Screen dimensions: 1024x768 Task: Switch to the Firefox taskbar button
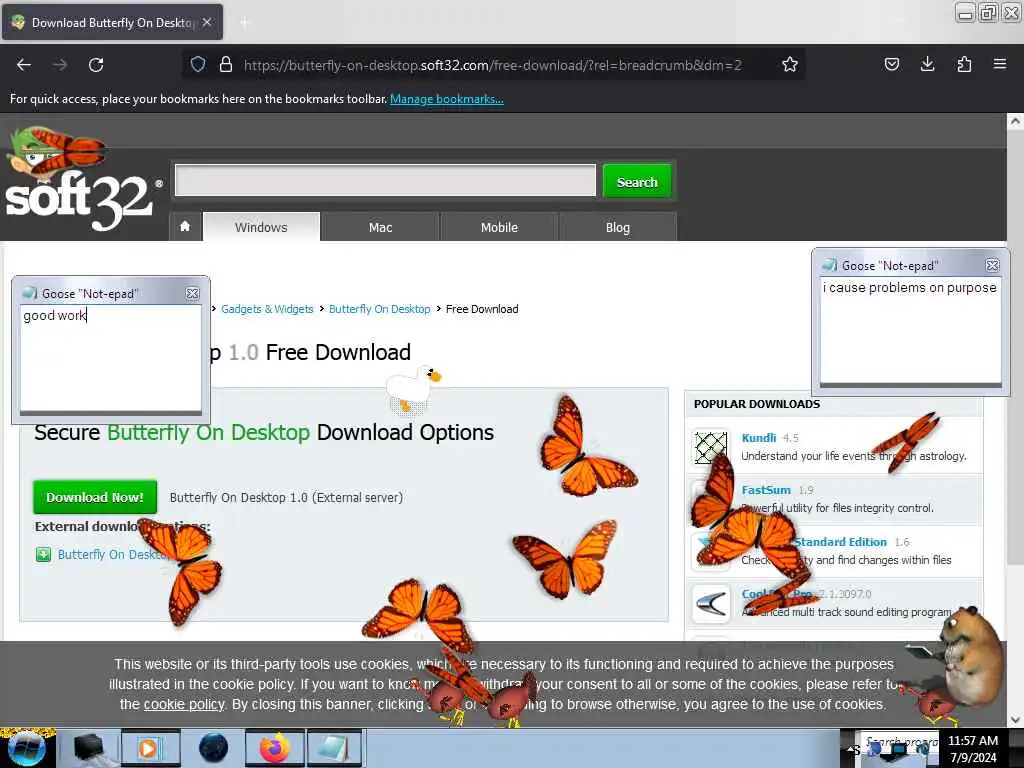pyautogui.click(x=275, y=748)
